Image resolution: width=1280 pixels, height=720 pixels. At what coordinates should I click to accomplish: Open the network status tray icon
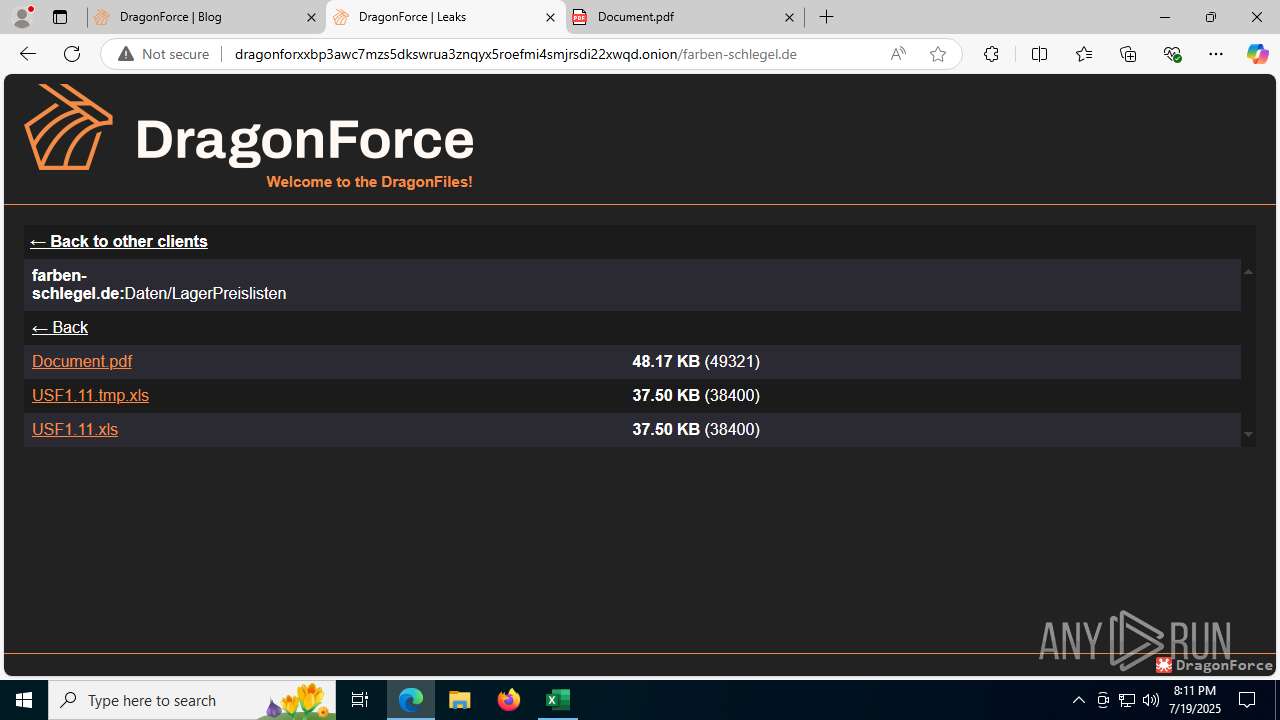[x=1127, y=700]
